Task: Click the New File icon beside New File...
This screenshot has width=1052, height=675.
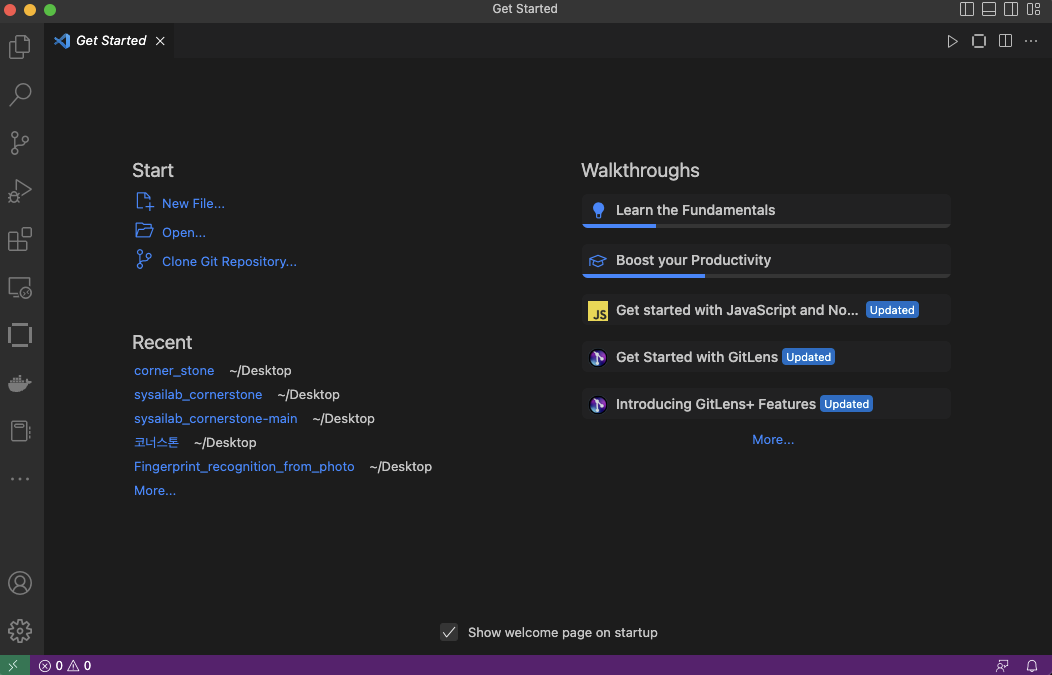Action: 144,201
